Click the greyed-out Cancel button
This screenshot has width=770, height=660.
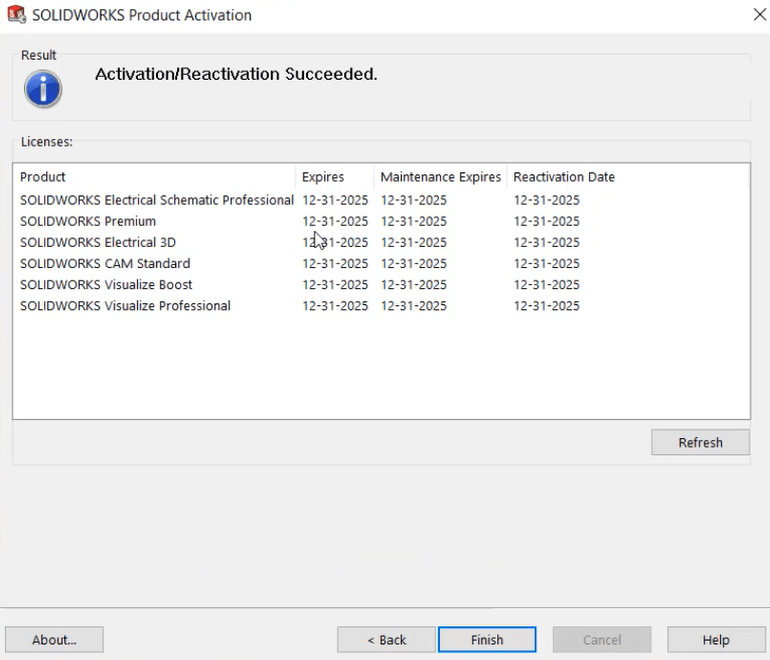click(x=602, y=640)
